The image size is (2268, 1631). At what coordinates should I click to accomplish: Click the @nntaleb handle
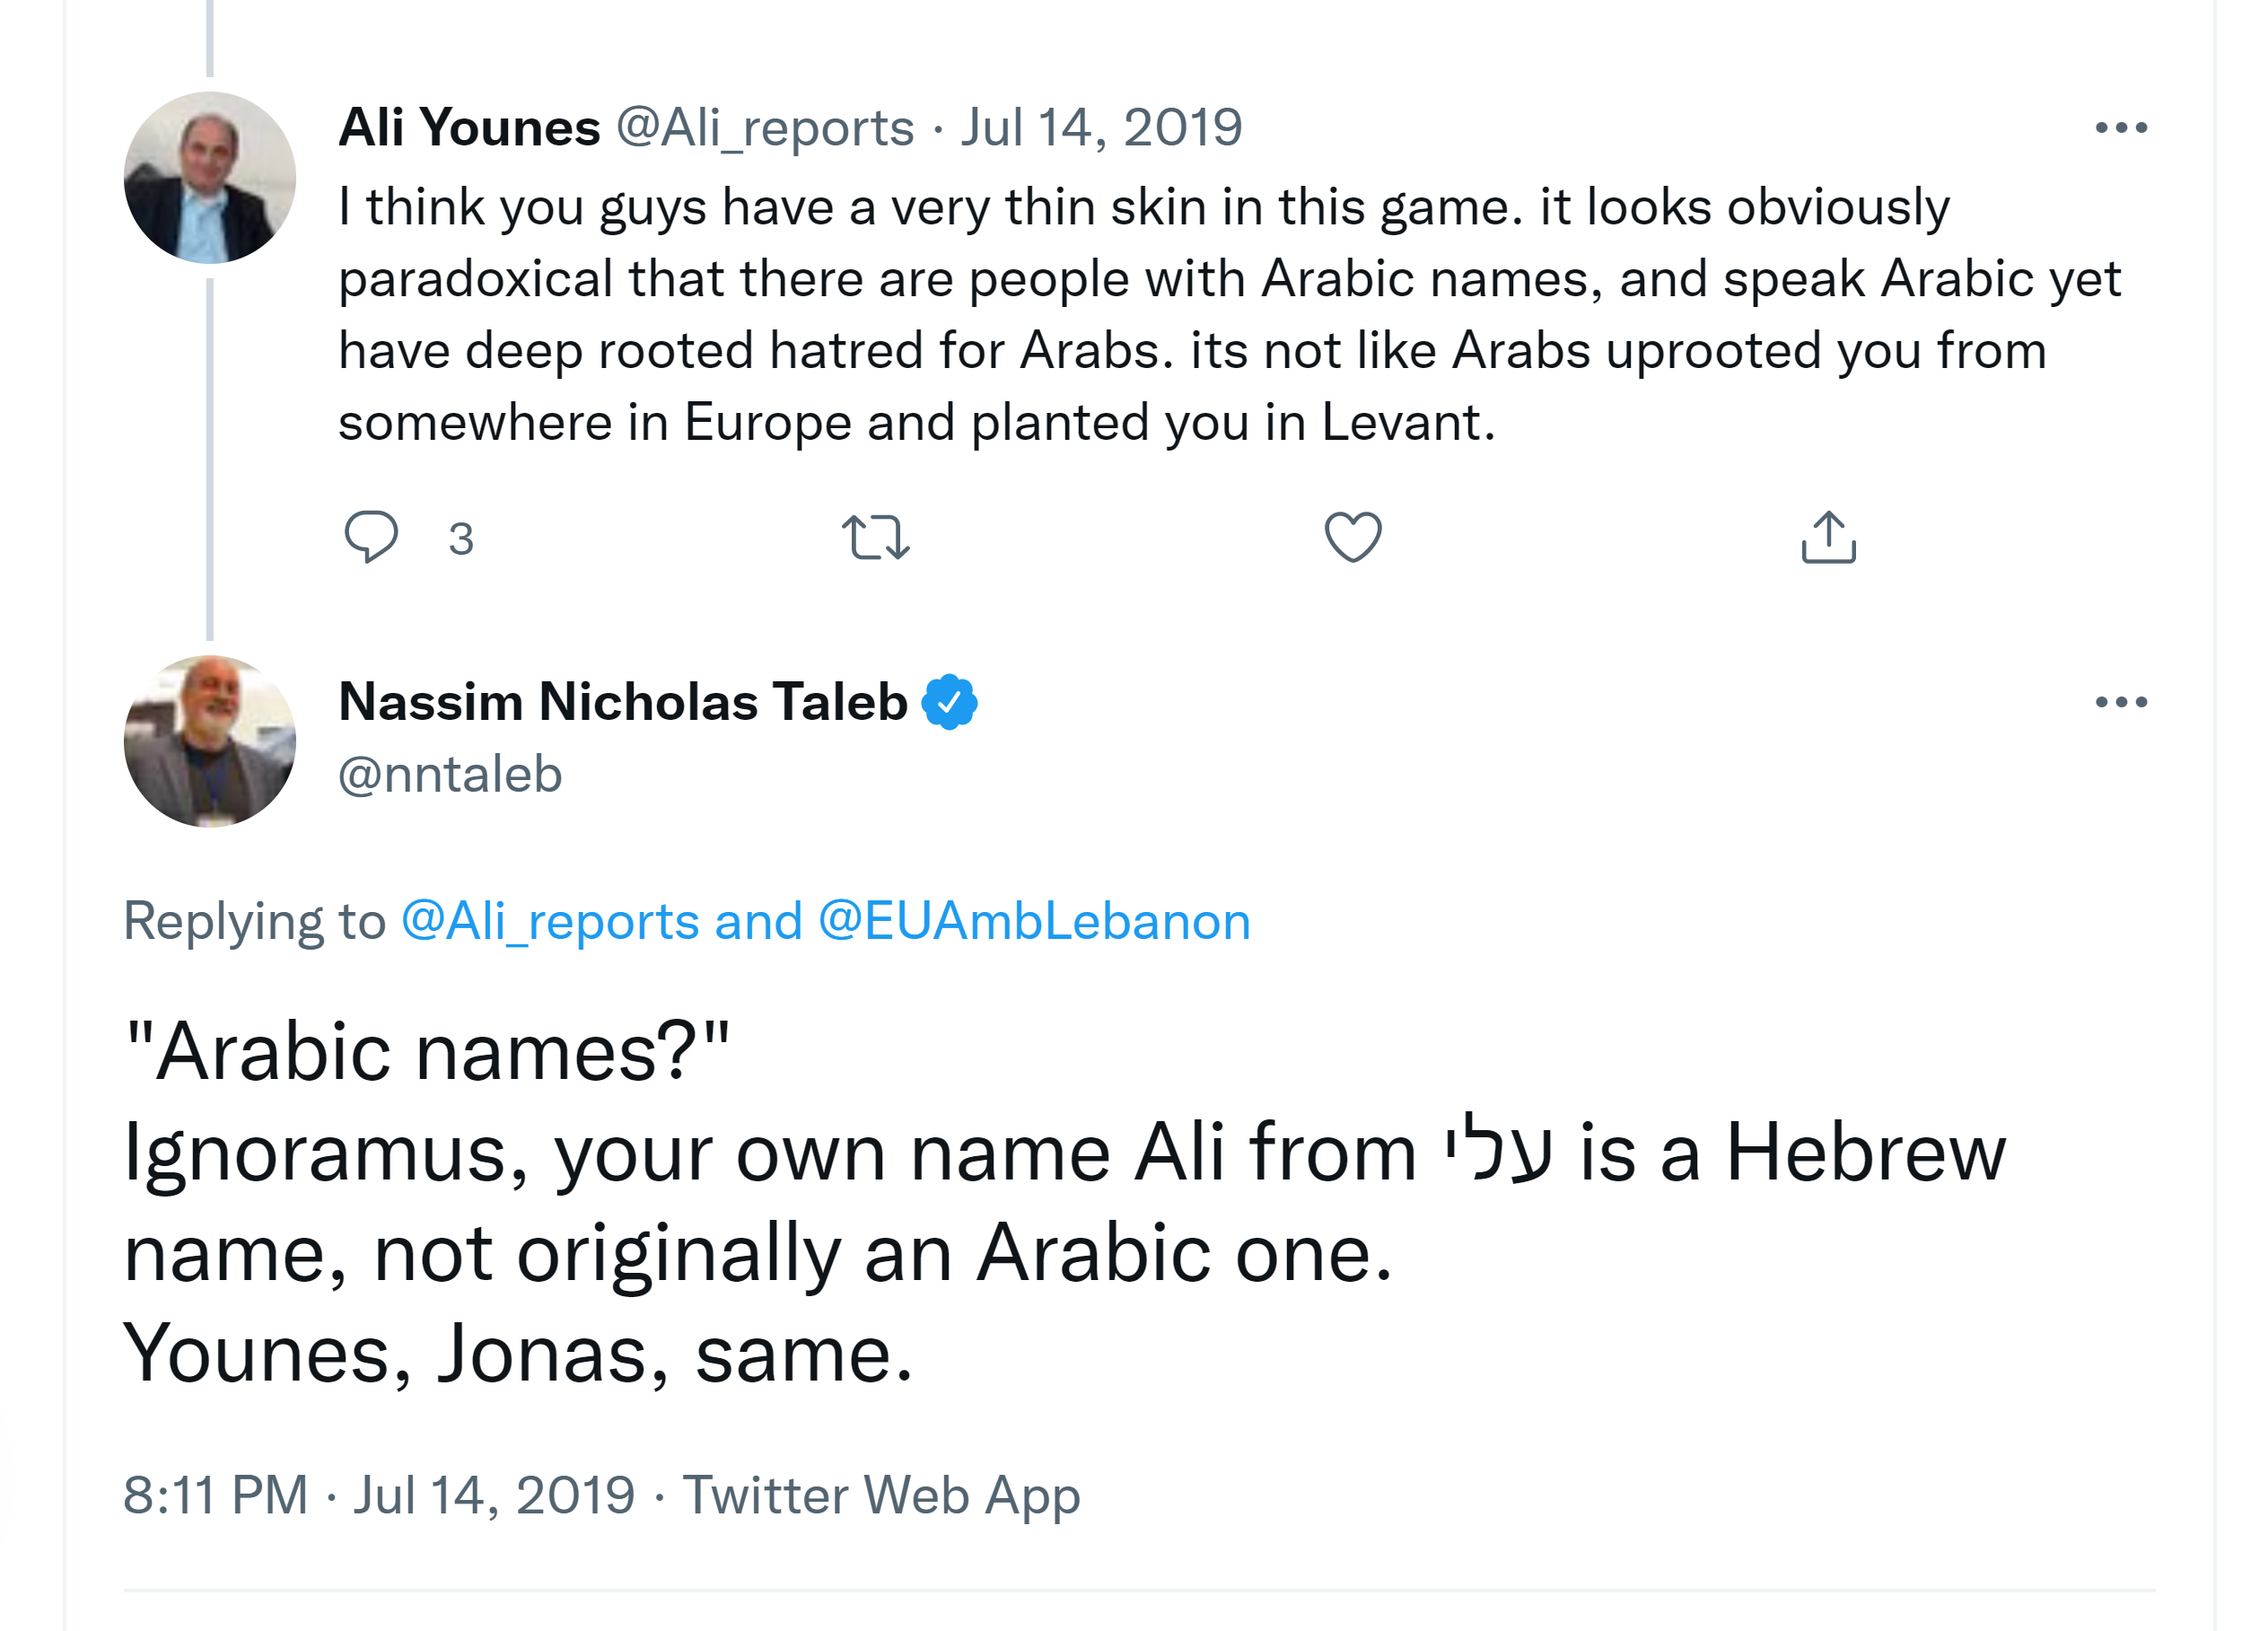450,775
